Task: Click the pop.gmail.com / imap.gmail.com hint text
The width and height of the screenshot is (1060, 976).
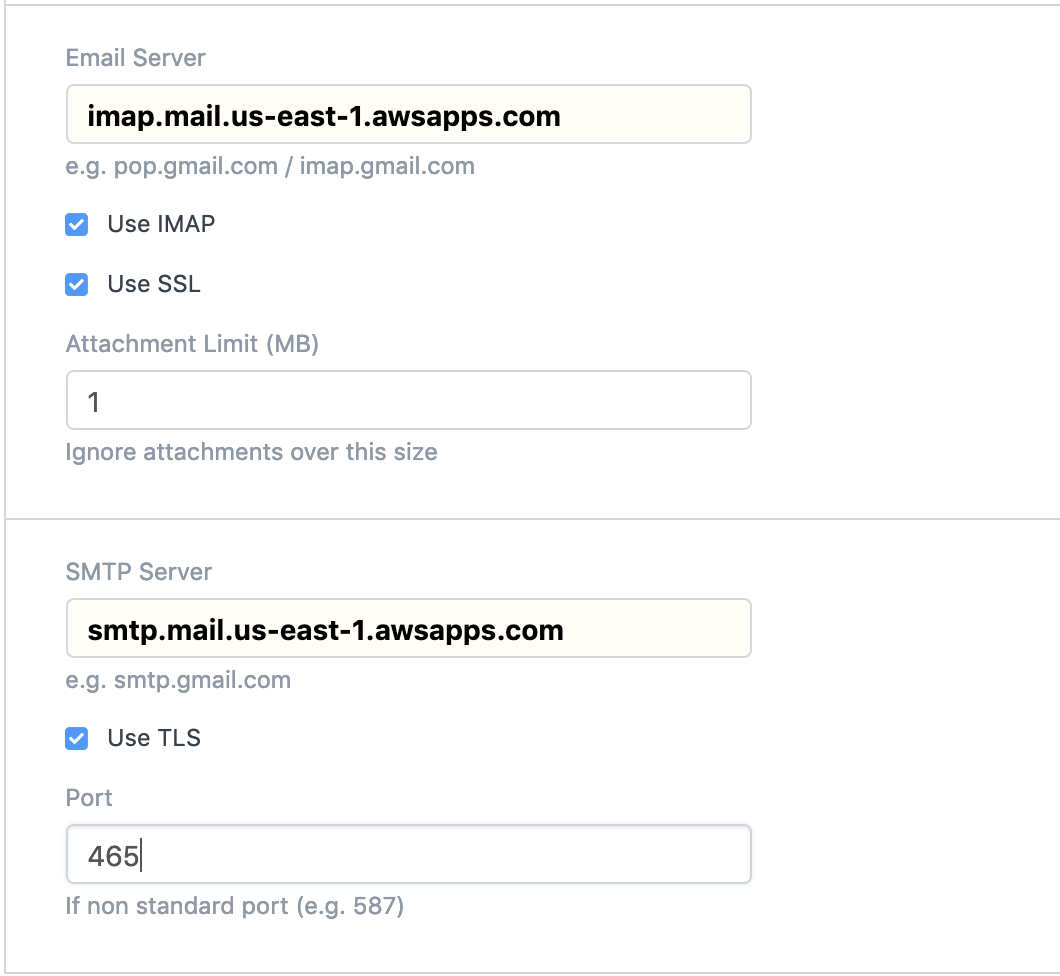Action: [270, 166]
